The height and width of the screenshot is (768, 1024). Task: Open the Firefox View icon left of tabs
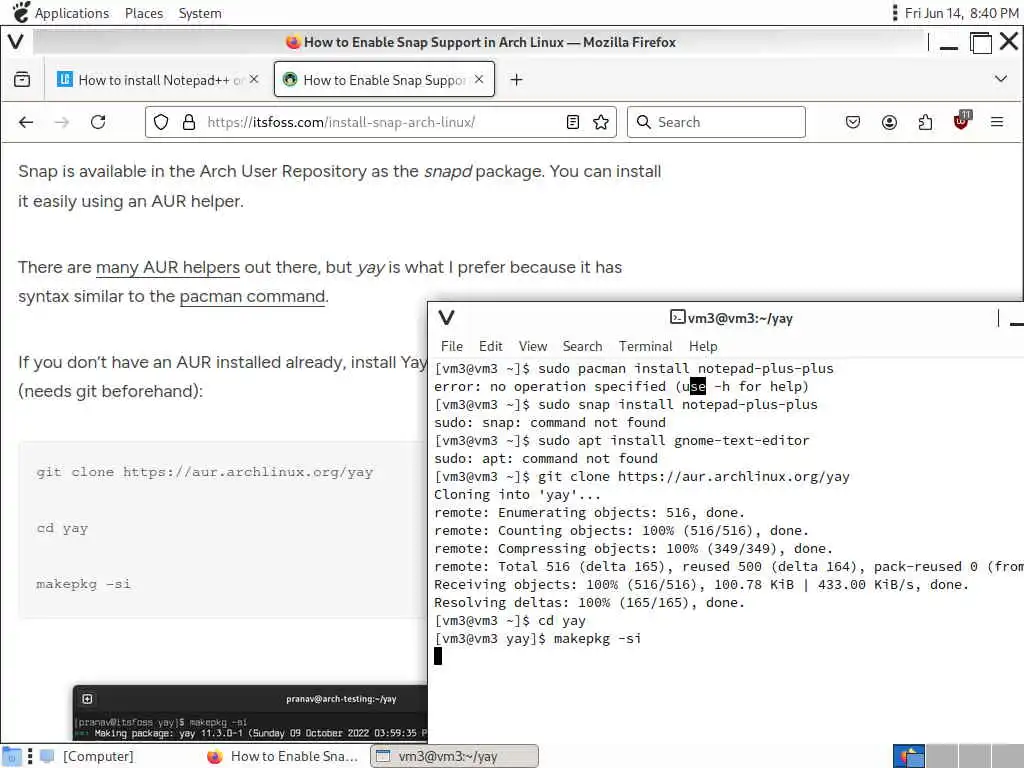22,80
